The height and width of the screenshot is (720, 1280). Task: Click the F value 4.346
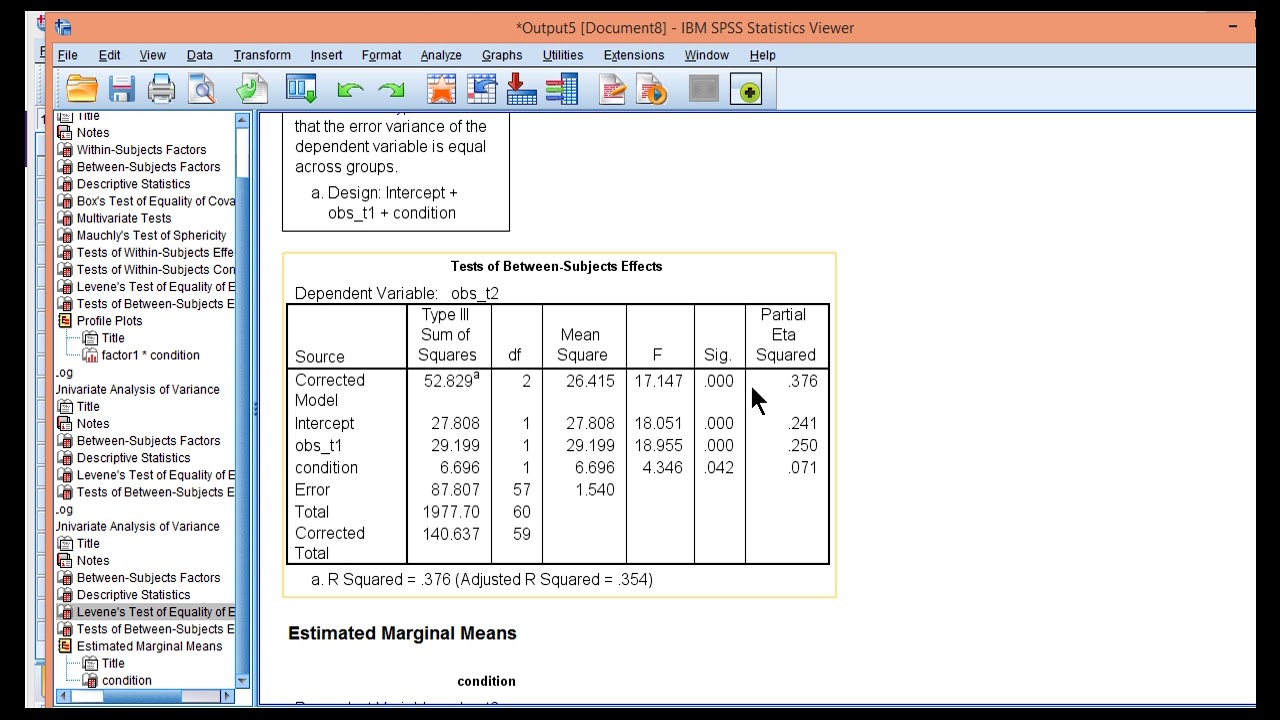662,467
